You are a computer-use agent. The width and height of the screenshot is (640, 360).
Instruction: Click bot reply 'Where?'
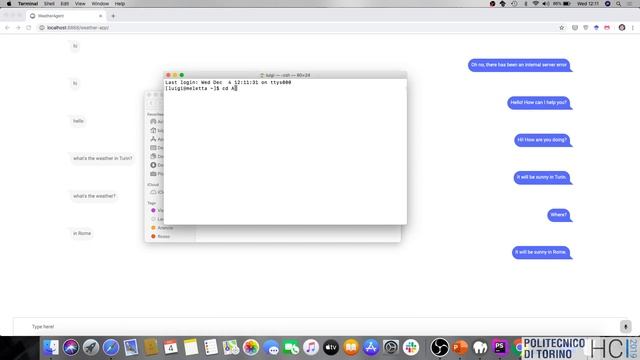[x=559, y=215]
